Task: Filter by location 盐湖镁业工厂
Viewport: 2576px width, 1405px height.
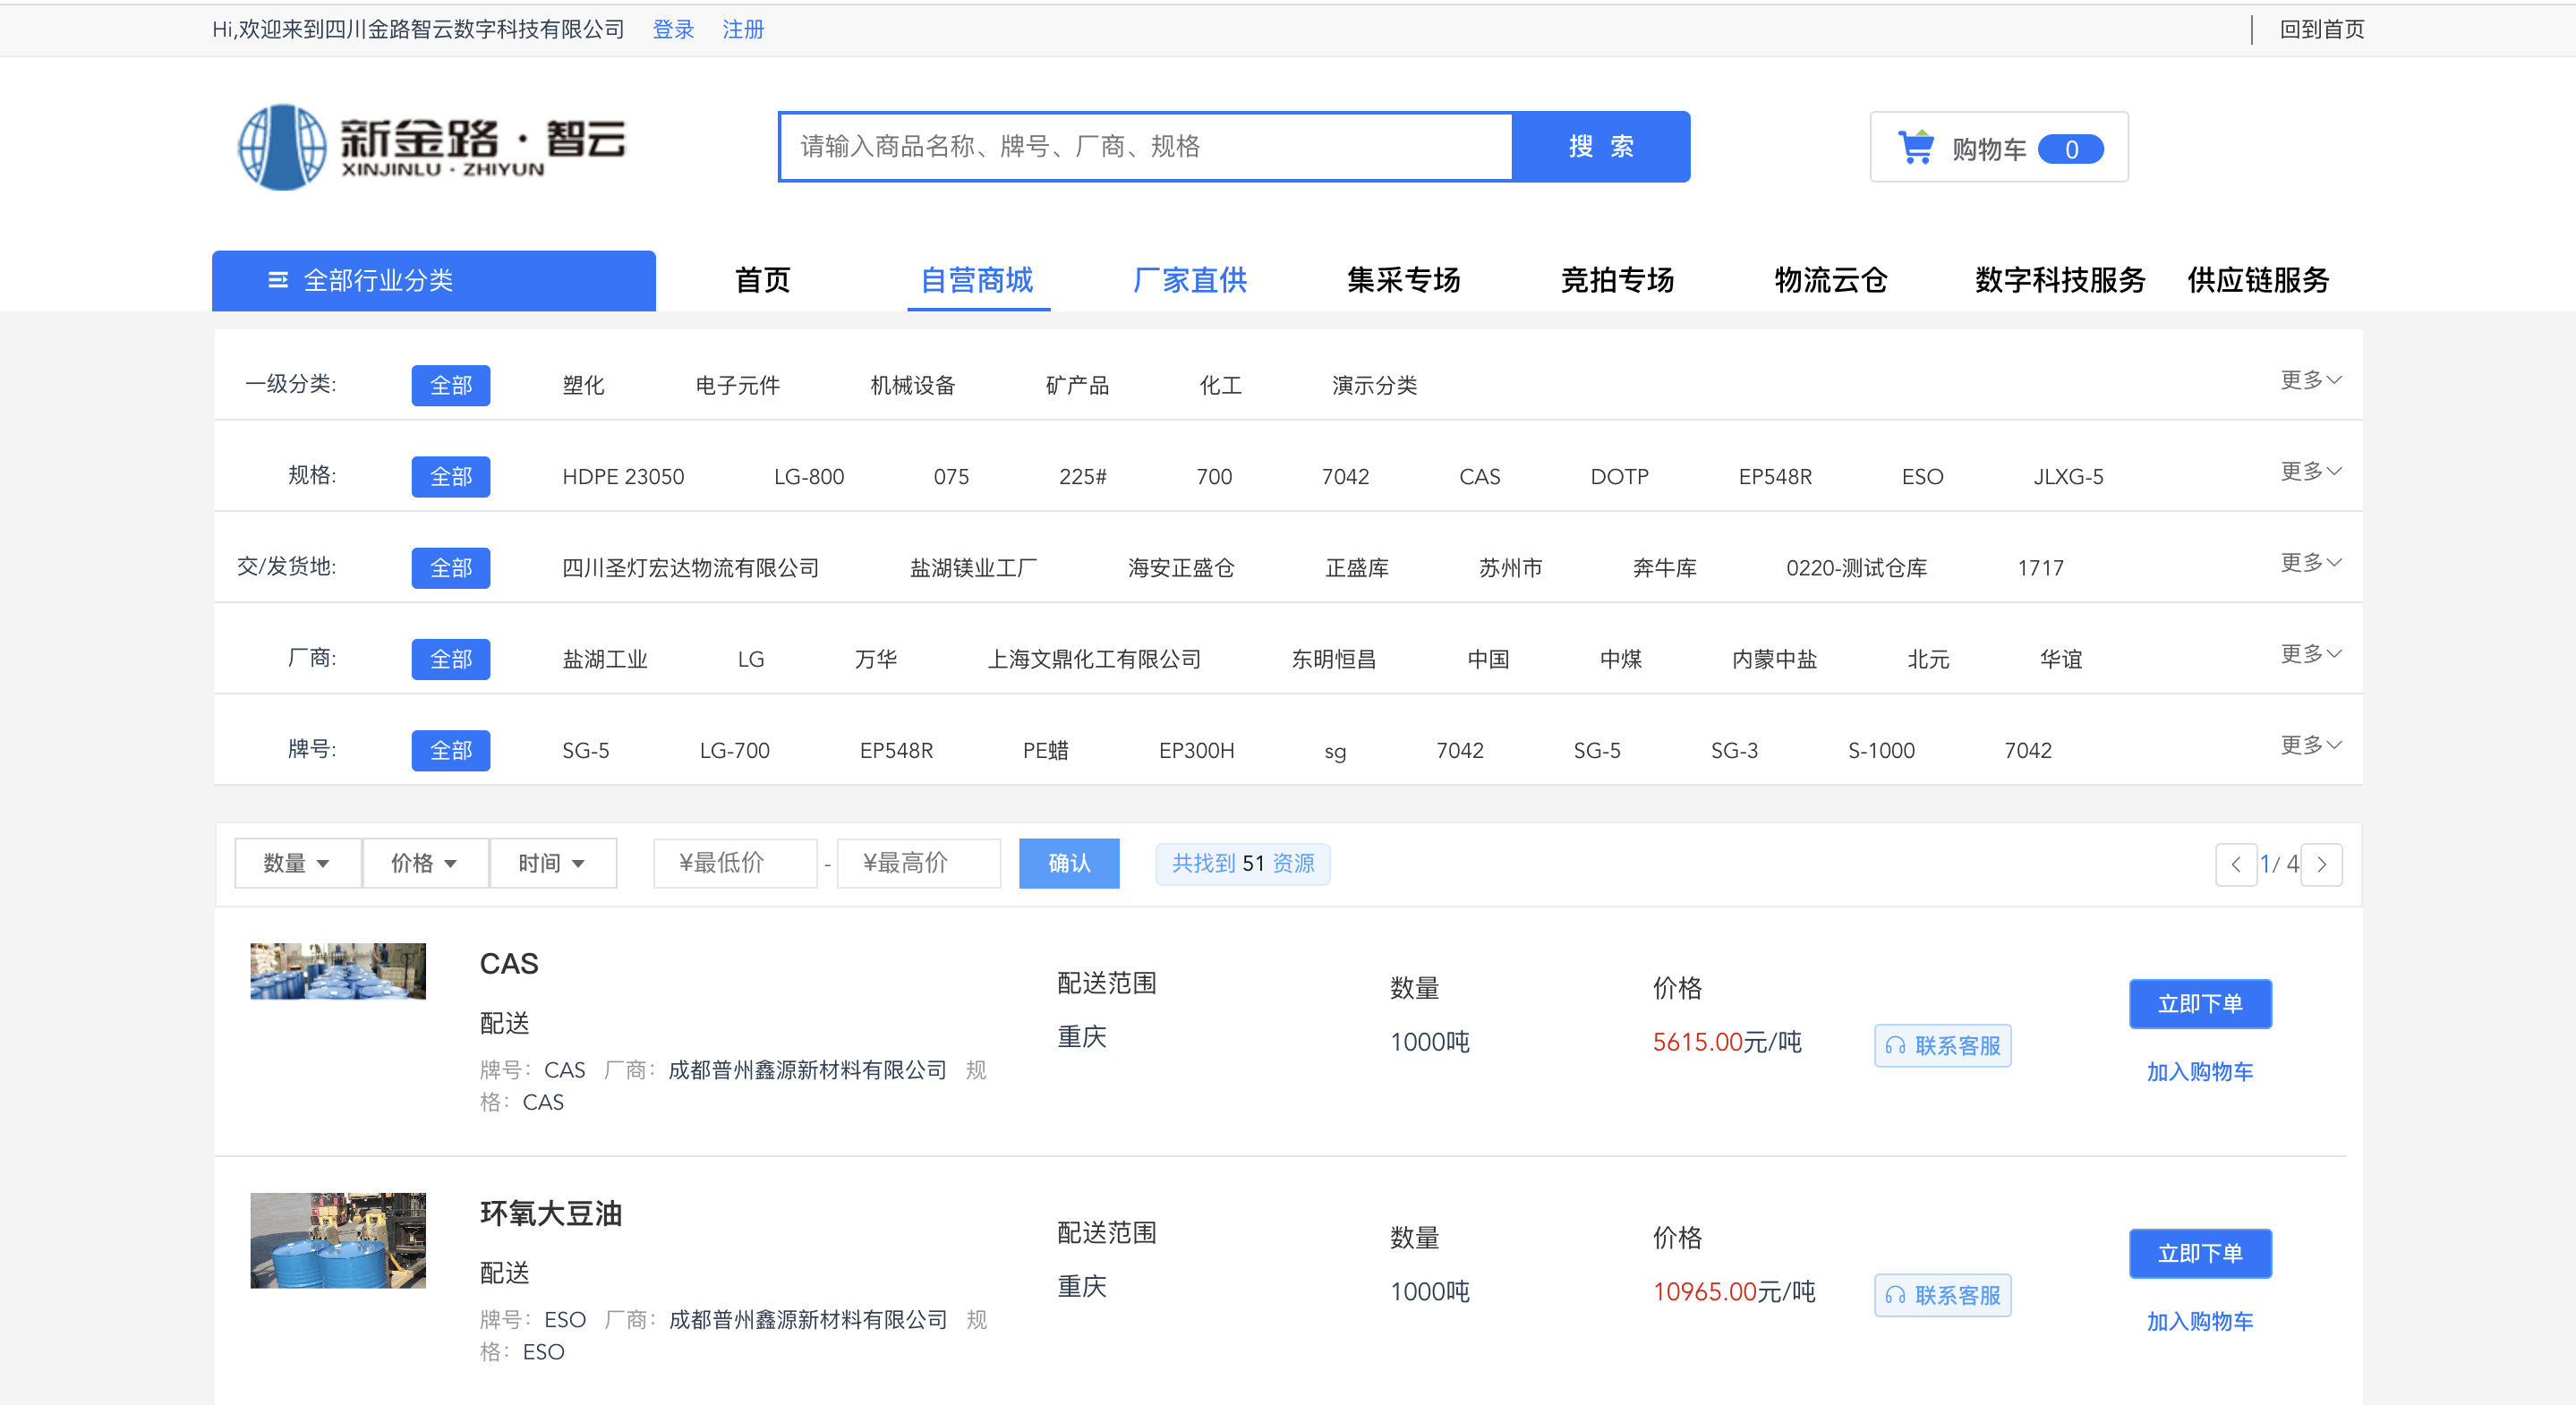Action: tap(973, 568)
